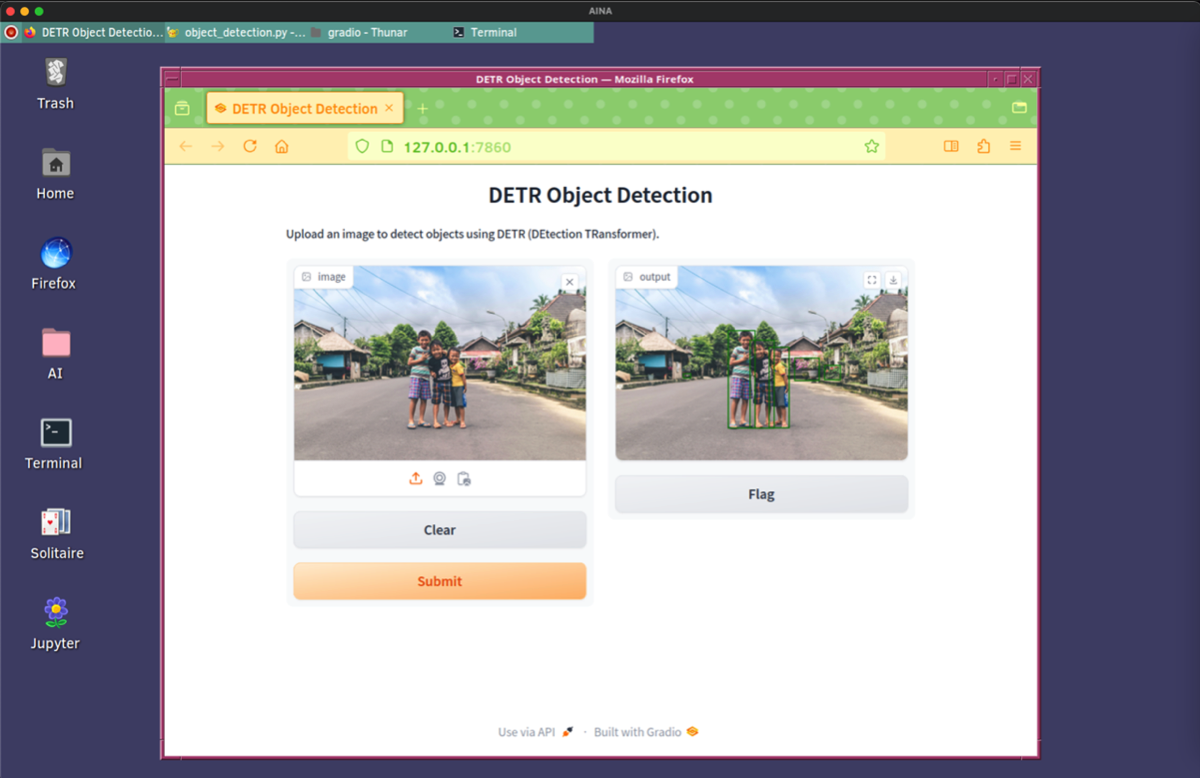Click the Clear button

pos(439,530)
